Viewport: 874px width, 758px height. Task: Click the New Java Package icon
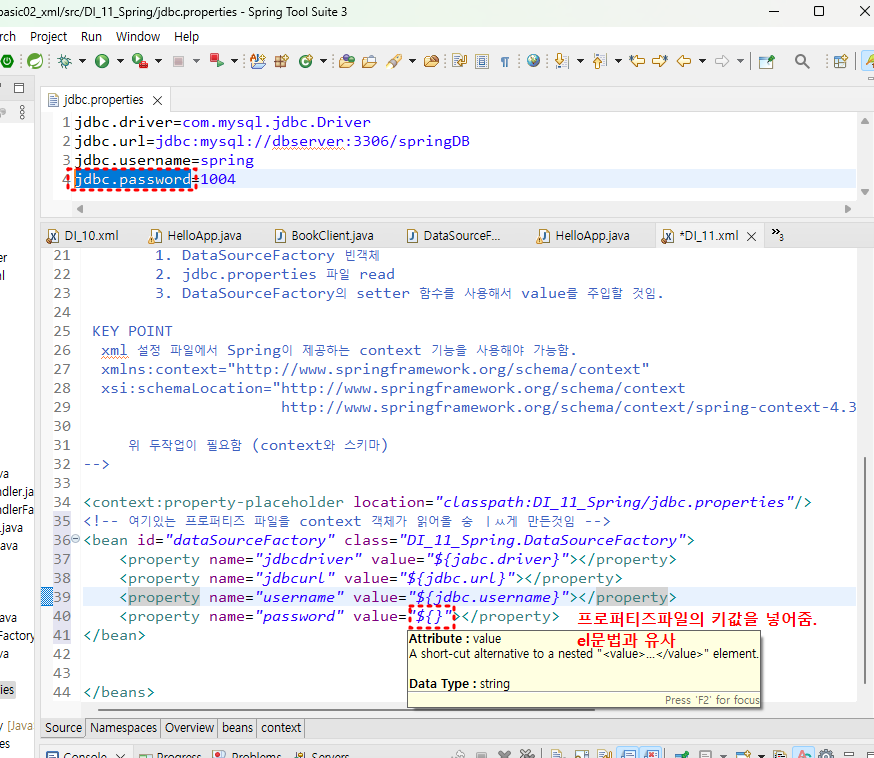click(x=281, y=61)
